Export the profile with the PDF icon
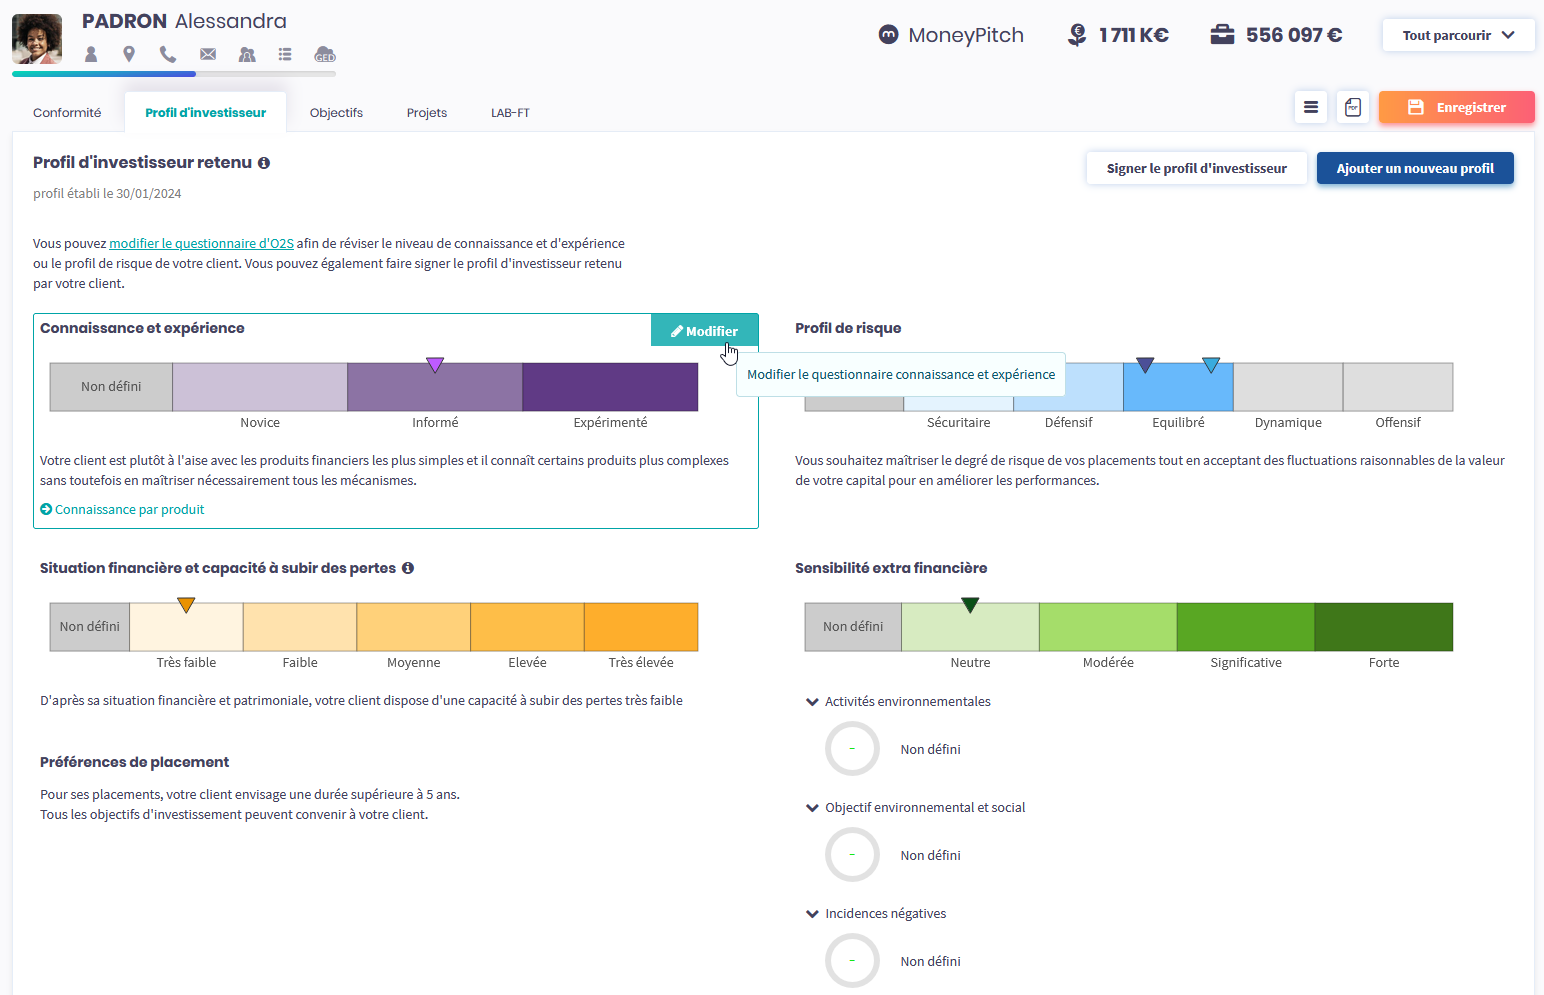Screen dimensions: 1544x995 (x=1352, y=107)
